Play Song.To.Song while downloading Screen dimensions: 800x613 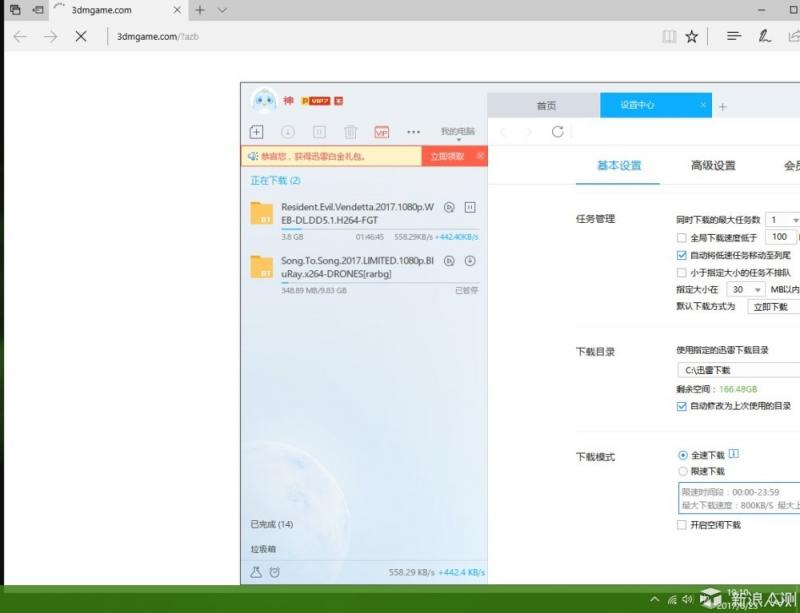pos(449,261)
